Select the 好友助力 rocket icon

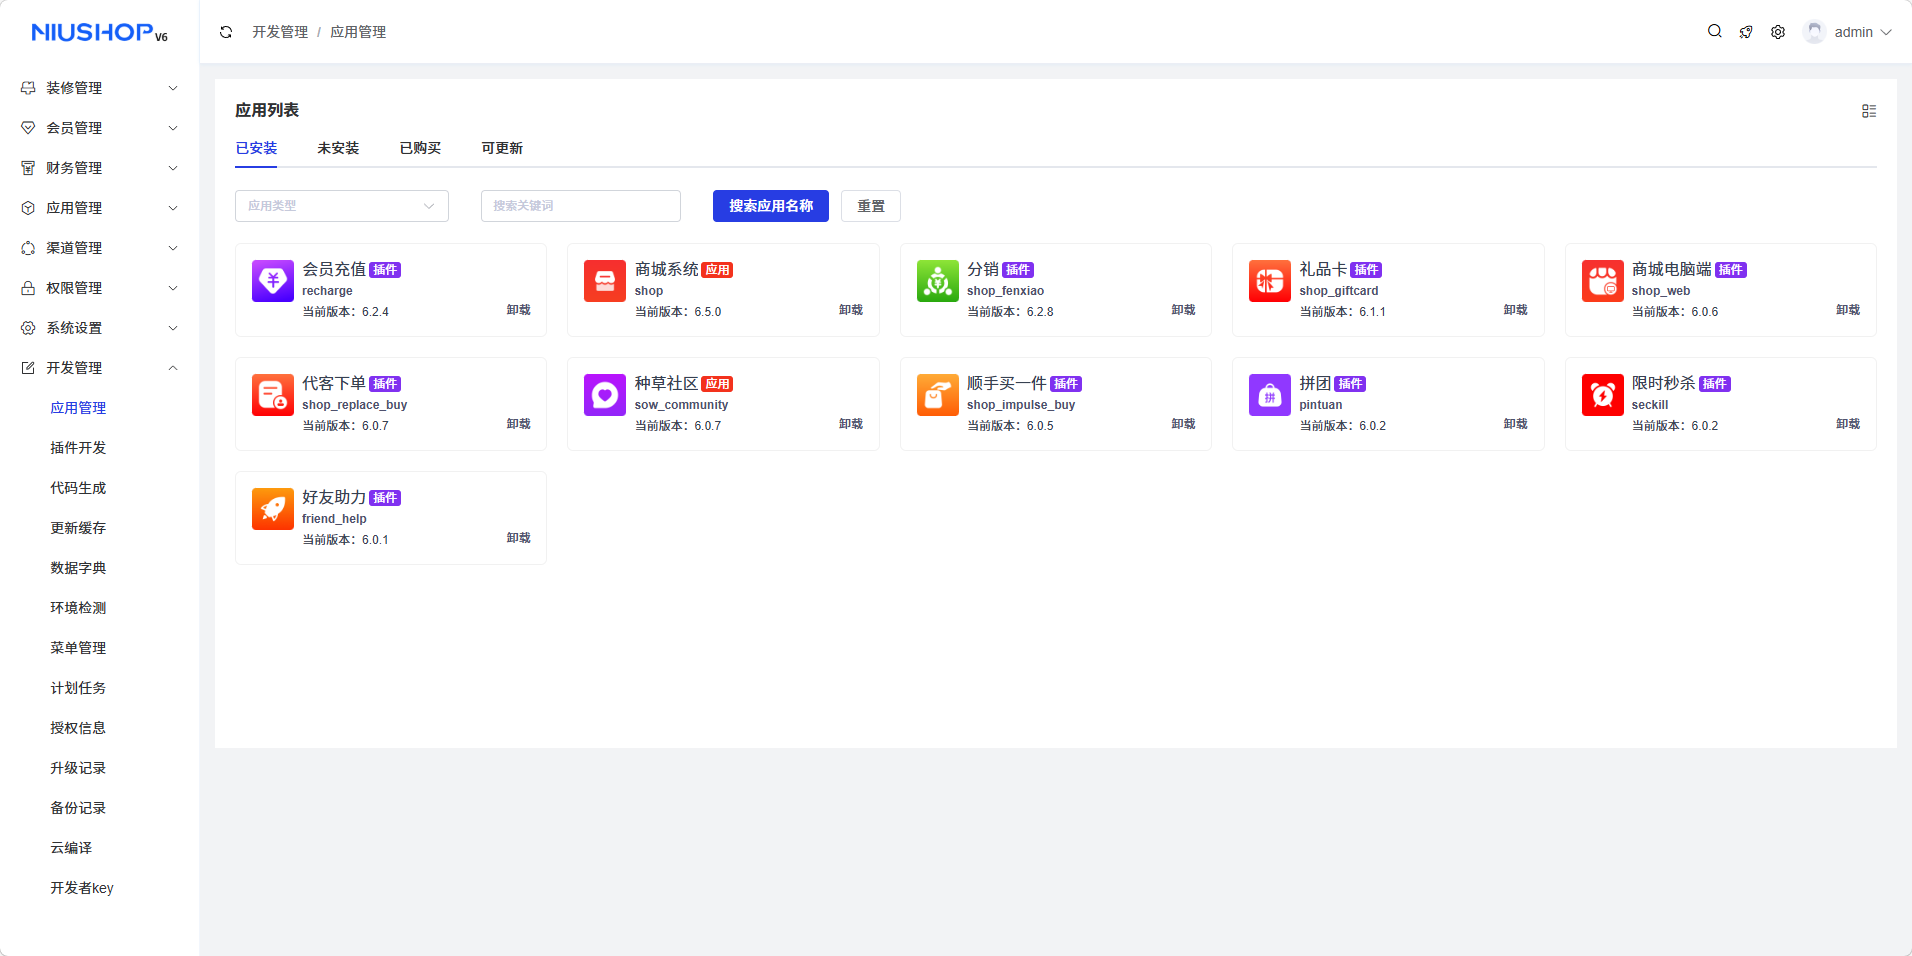[x=272, y=510]
